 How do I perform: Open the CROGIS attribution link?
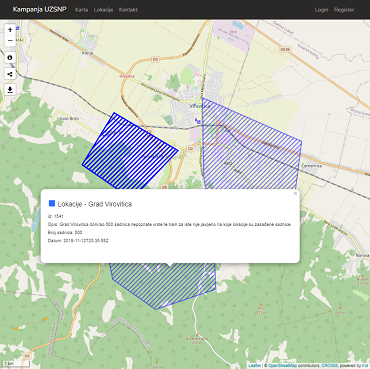pyautogui.click(x=329, y=366)
